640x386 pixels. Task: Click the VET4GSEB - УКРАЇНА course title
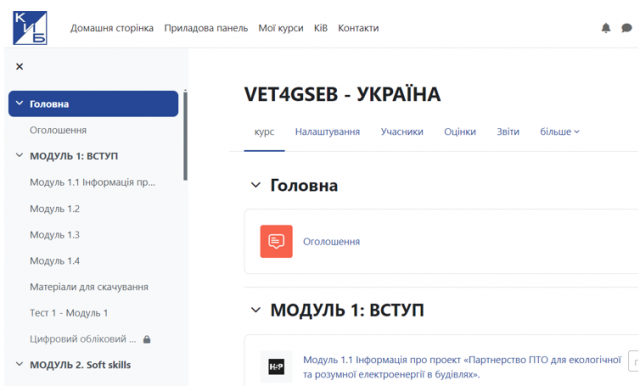pyautogui.click(x=342, y=94)
